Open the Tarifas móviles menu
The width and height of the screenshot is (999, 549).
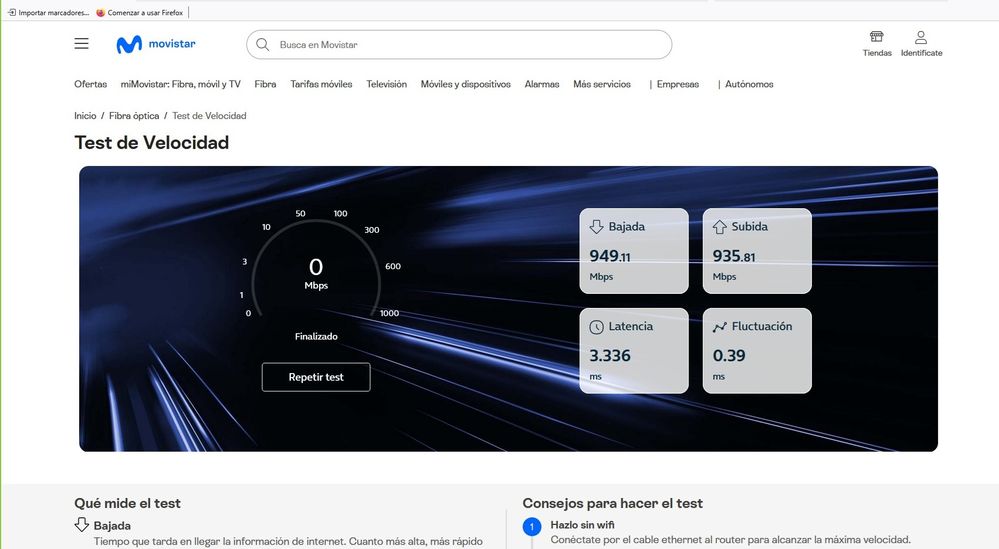point(321,85)
